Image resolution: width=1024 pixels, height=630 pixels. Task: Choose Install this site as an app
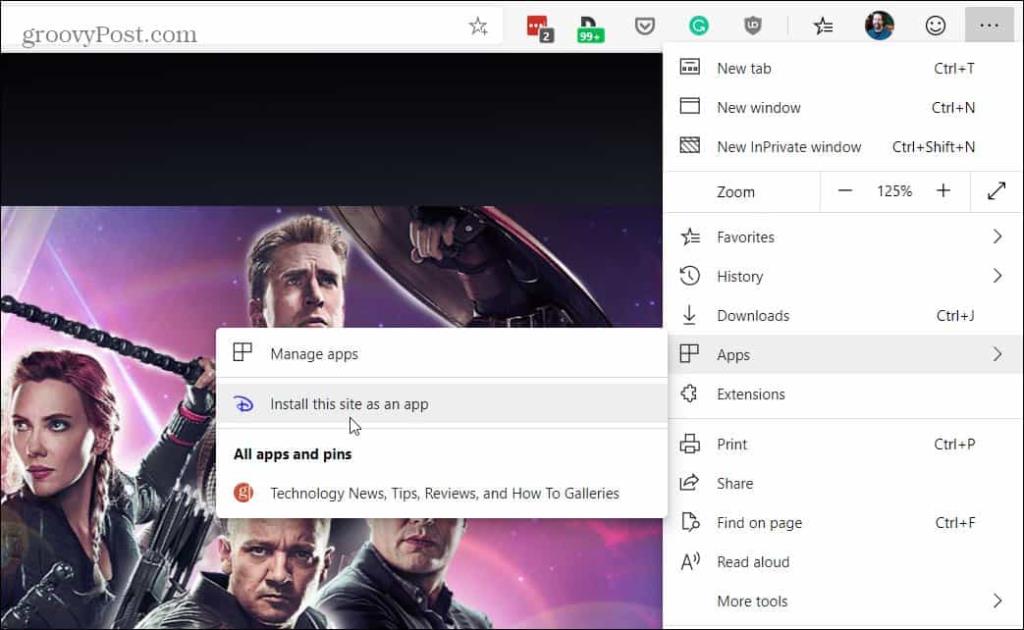coord(441,404)
